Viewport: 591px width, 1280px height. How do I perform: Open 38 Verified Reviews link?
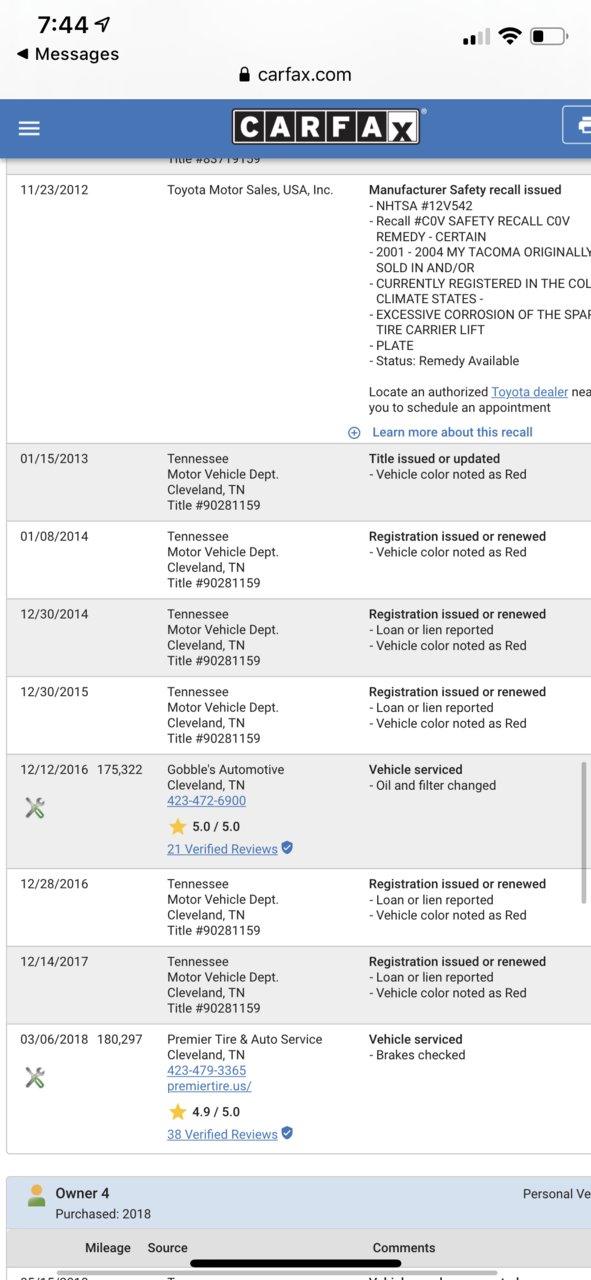click(222, 1134)
